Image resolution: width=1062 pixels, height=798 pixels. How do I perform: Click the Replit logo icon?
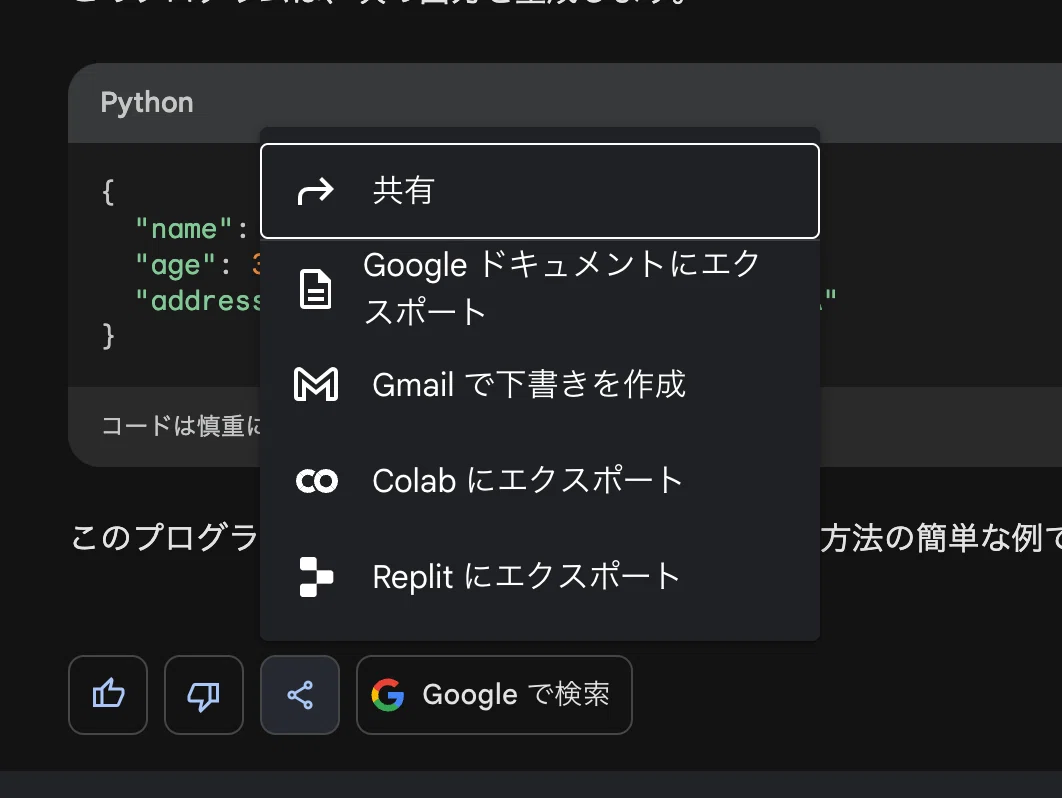pos(316,576)
